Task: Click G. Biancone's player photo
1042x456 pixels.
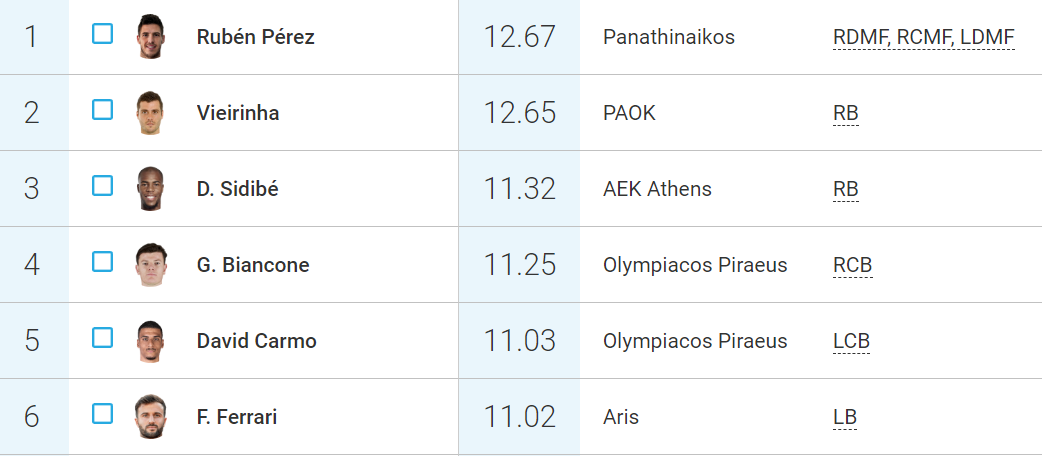Action: pos(150,265)
